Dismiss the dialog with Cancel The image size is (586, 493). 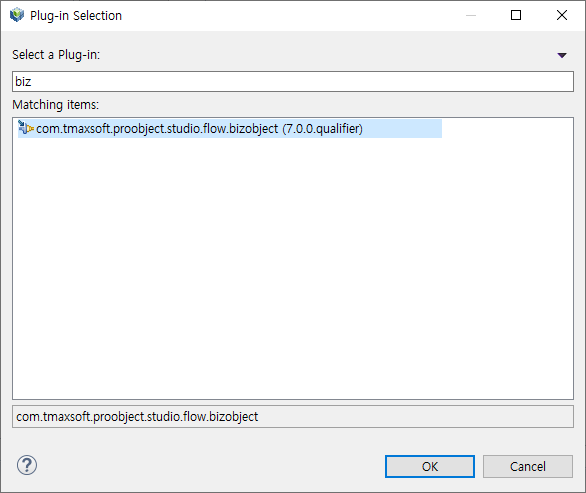pyautogui.click(x=528, y=466)
